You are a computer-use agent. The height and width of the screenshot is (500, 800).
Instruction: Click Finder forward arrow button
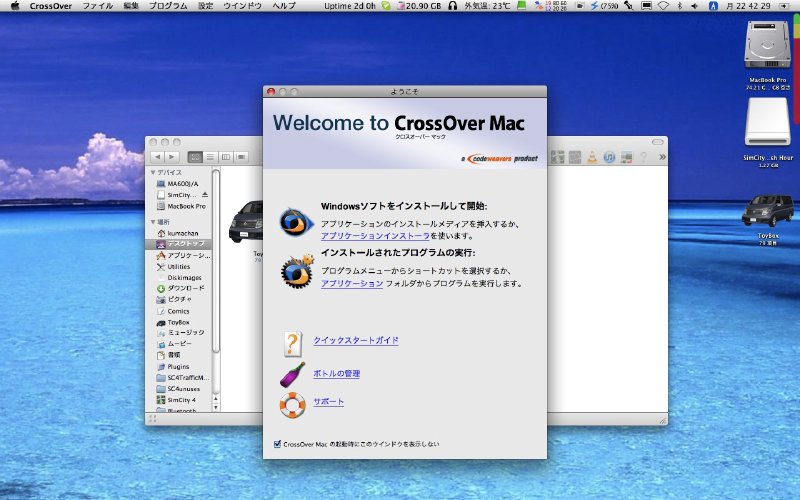pos(172,157)
